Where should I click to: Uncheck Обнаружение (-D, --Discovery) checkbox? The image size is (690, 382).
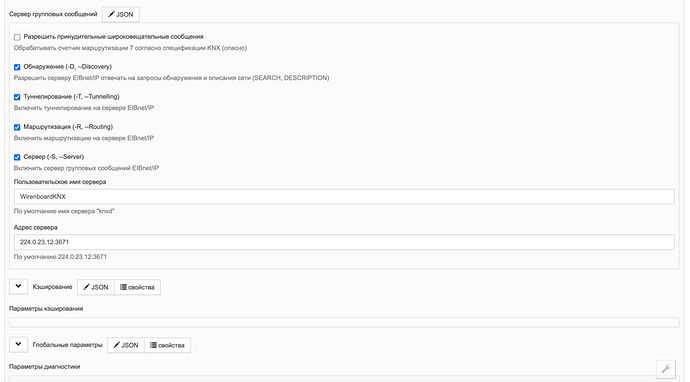click(x=17, y=67)
